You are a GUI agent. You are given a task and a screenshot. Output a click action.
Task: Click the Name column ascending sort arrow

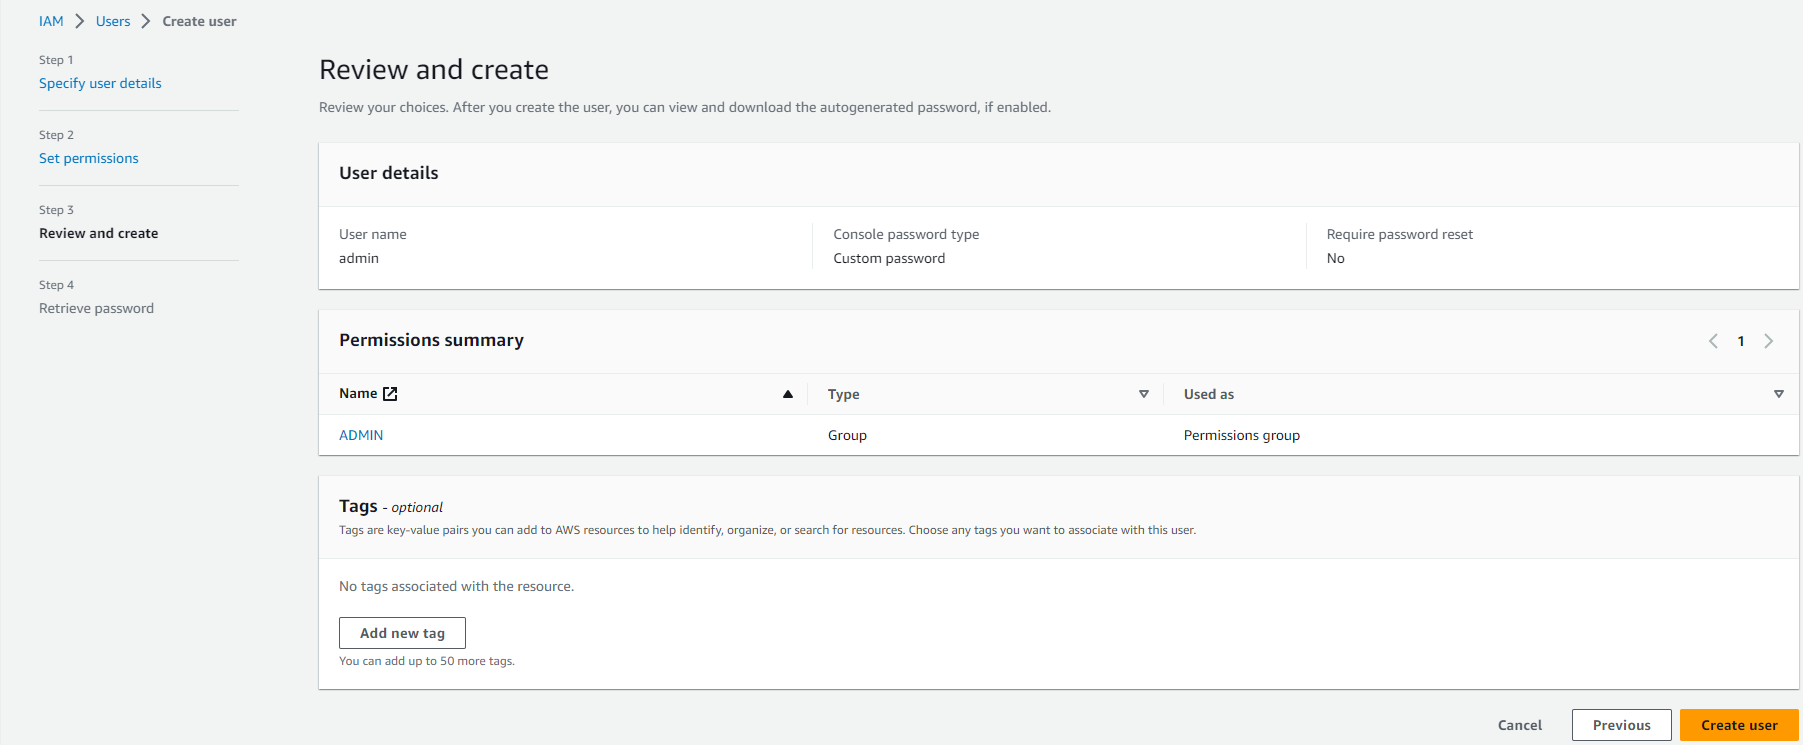[x=788, y=394]
